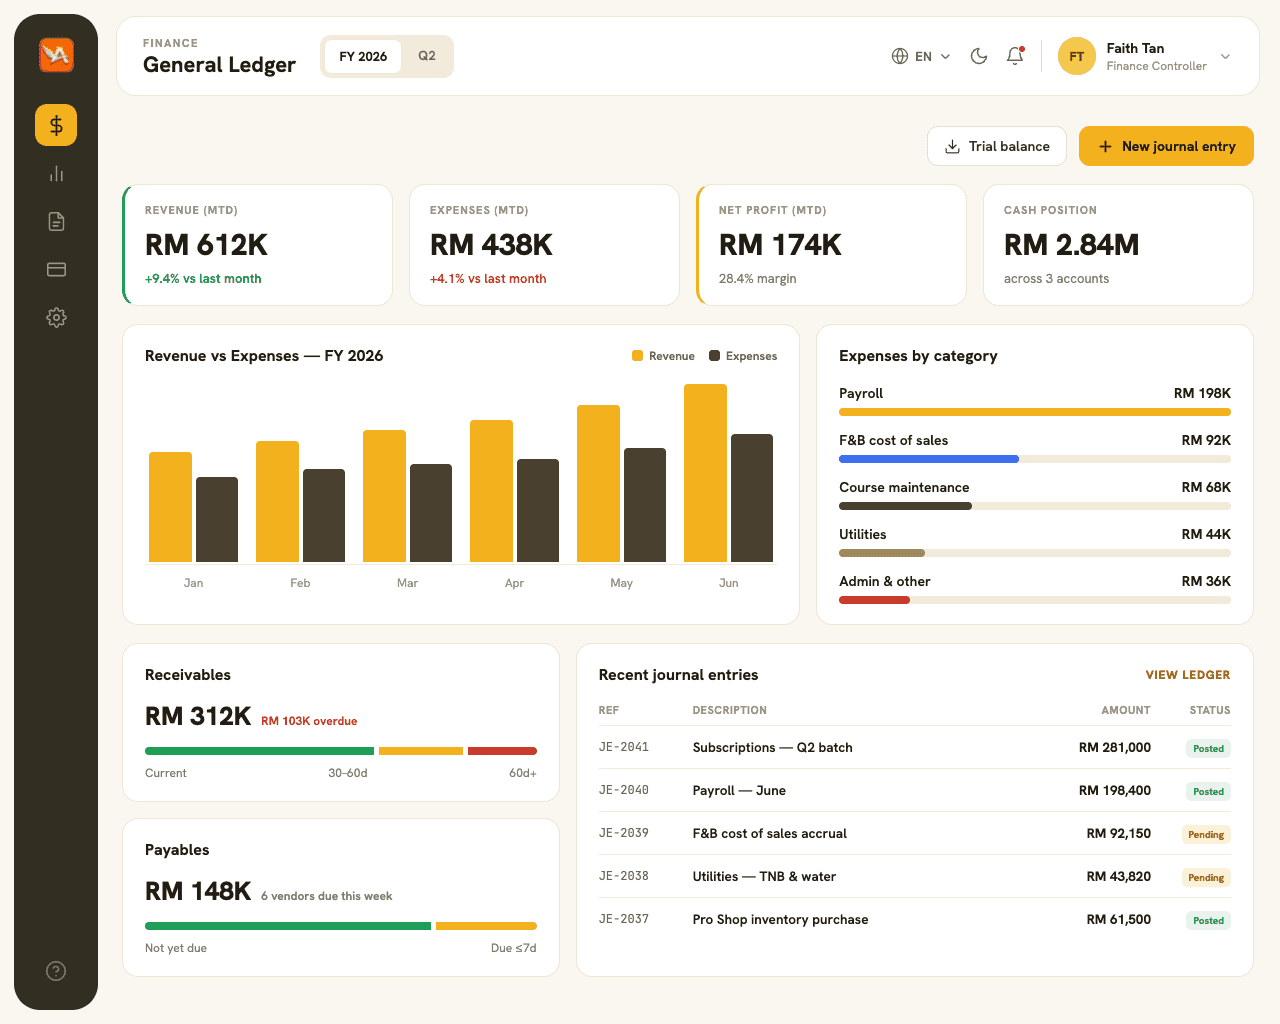Toggle the Revenue legend item

pyautogui.click(x=663, y=356)
